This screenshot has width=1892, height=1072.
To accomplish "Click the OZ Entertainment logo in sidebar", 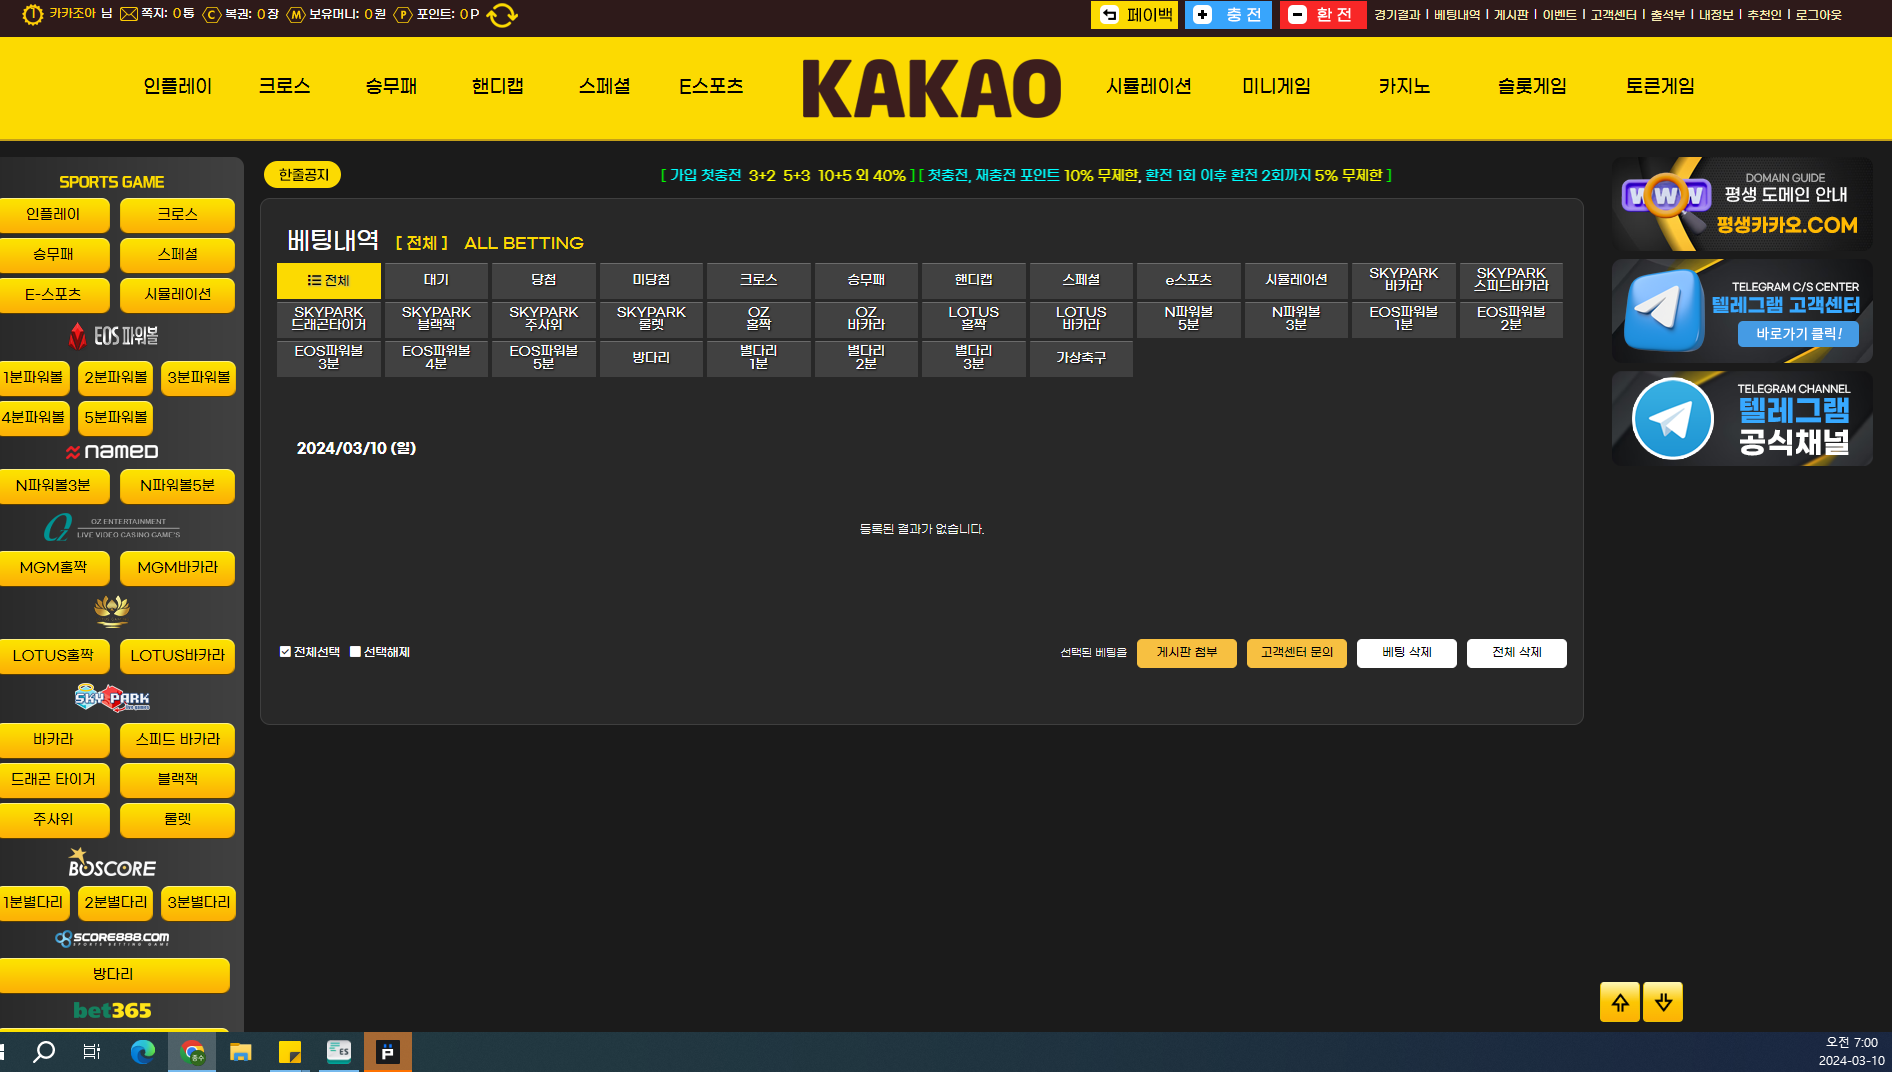I will 112,526.
